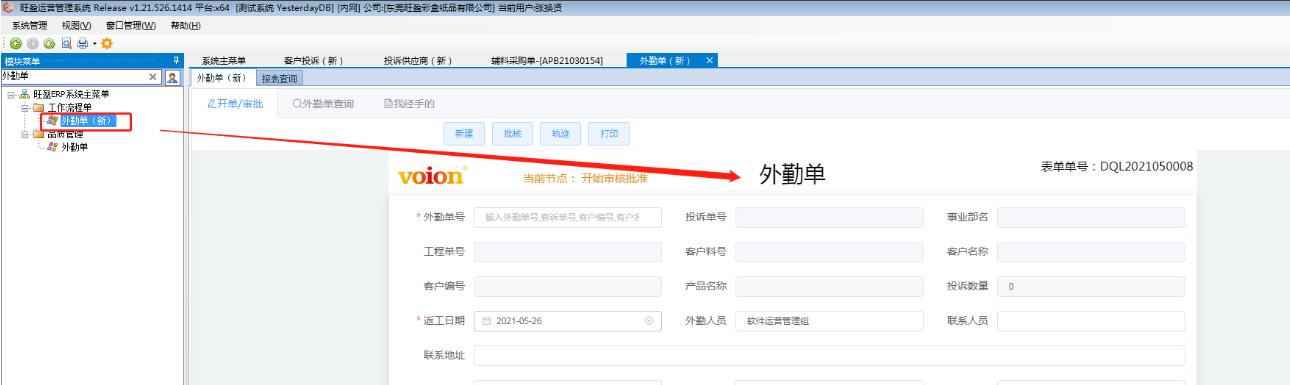Clear the module search box text
This screenshot has height=385, width=1290.
click(x=153, y=76)
